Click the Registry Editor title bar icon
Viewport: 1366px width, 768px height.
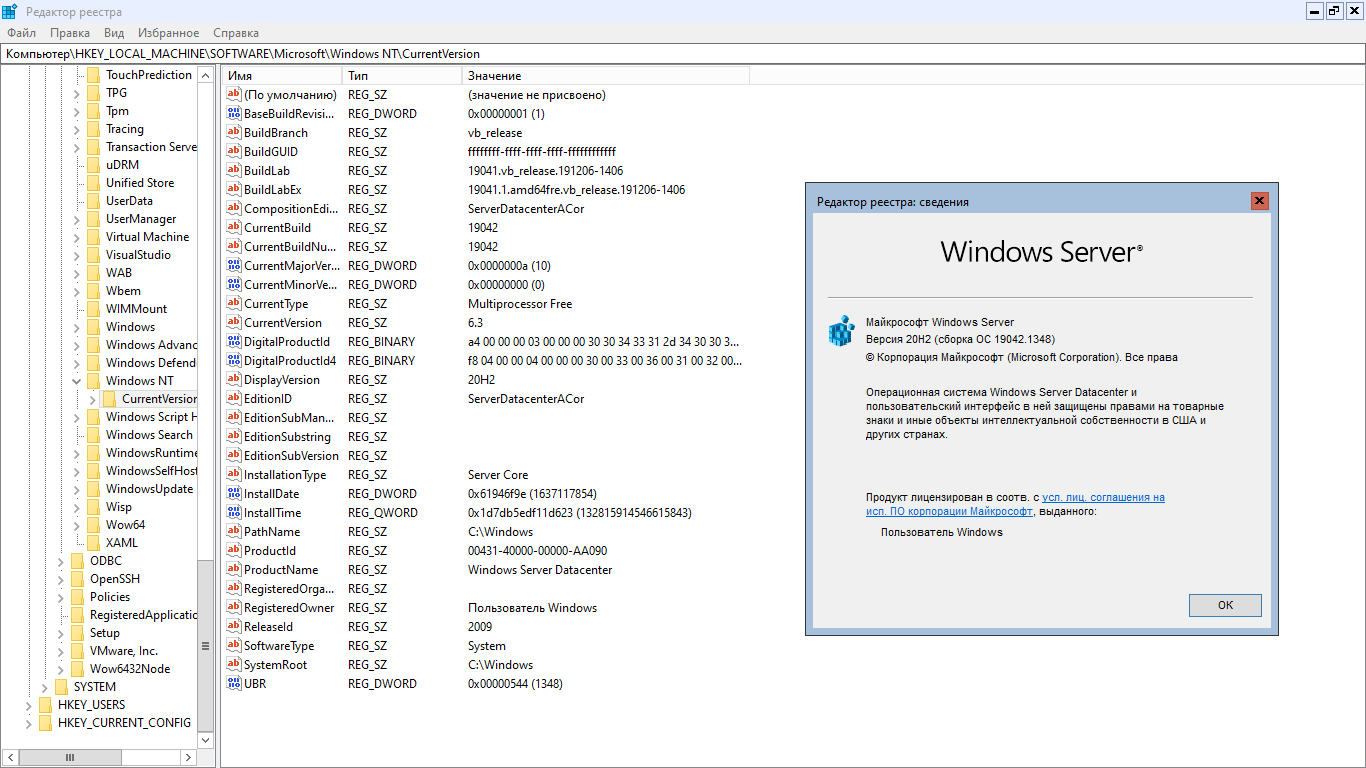[x=9, y=11]
